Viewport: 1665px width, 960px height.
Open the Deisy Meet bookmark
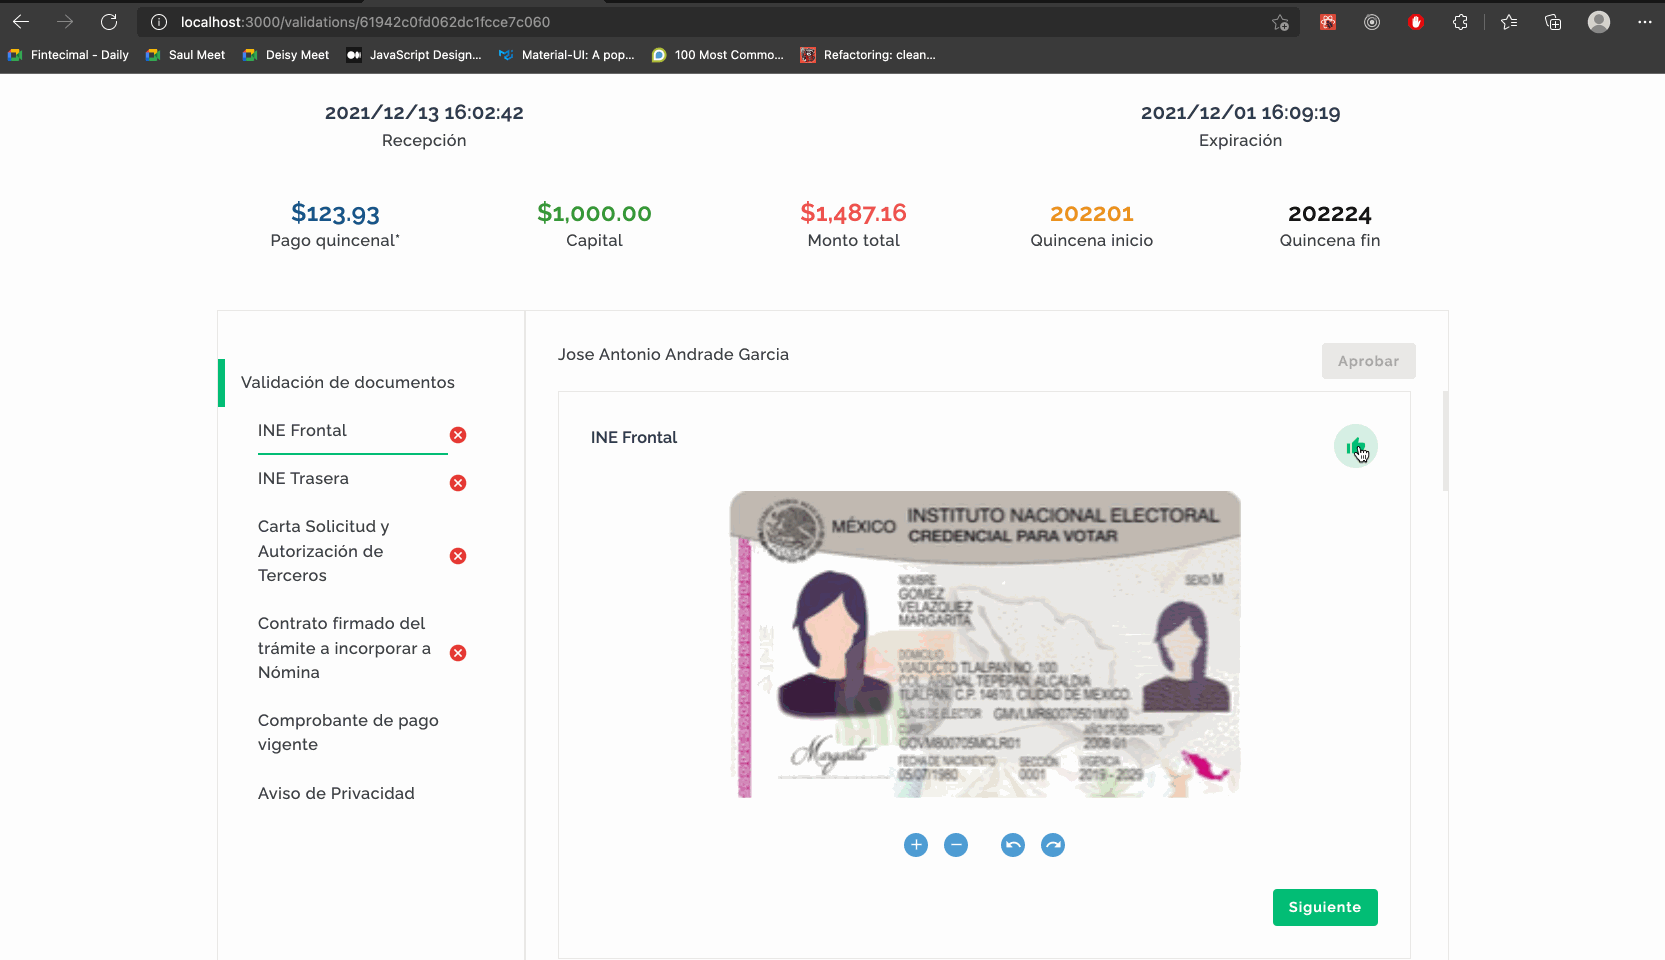(286, 55)
